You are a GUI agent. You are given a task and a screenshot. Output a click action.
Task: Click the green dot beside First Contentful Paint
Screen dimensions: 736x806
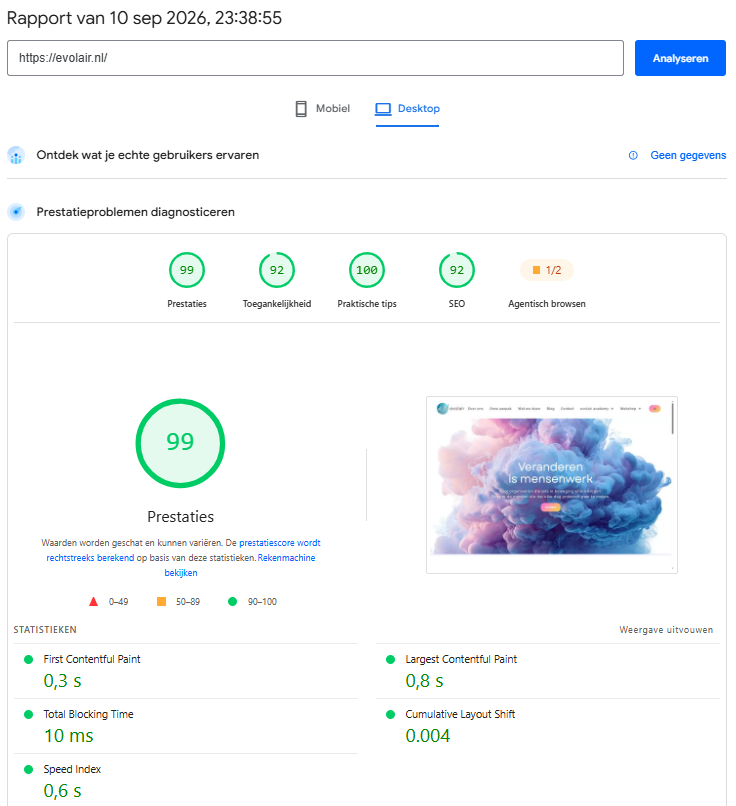tap(29, 659)
